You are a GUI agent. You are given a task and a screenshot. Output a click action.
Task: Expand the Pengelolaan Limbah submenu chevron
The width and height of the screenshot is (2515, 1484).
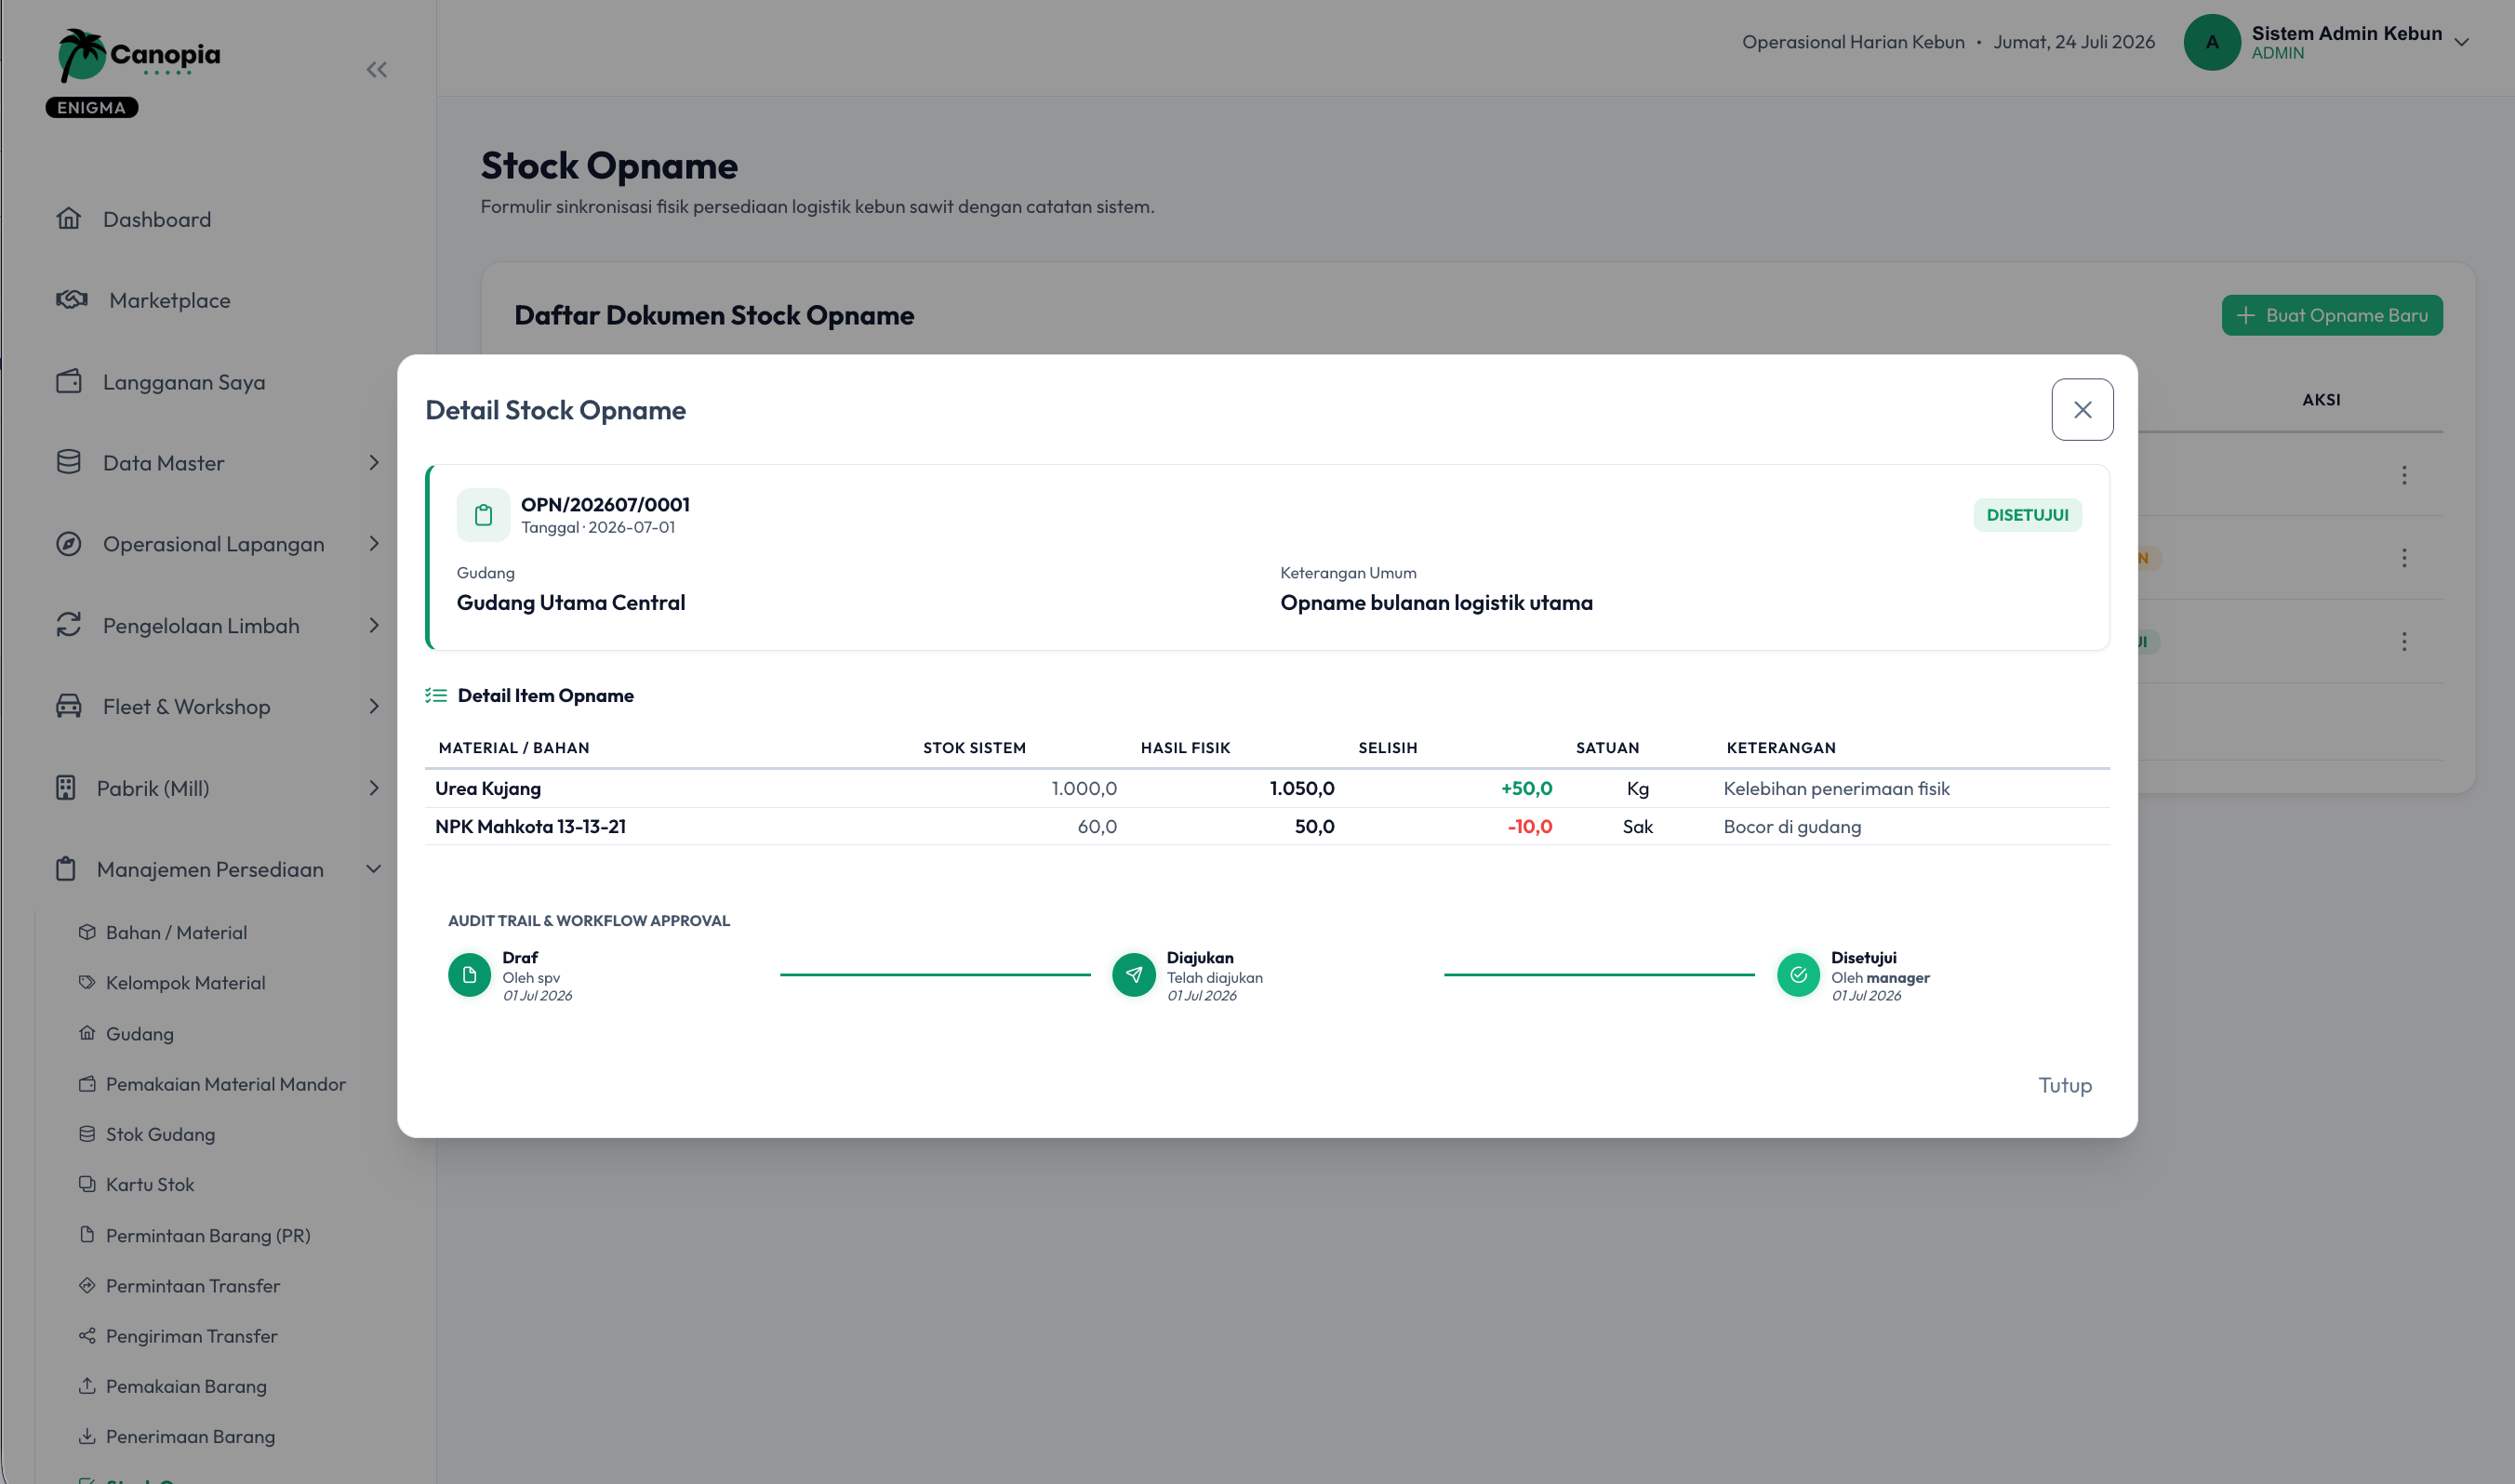point(374,625)
